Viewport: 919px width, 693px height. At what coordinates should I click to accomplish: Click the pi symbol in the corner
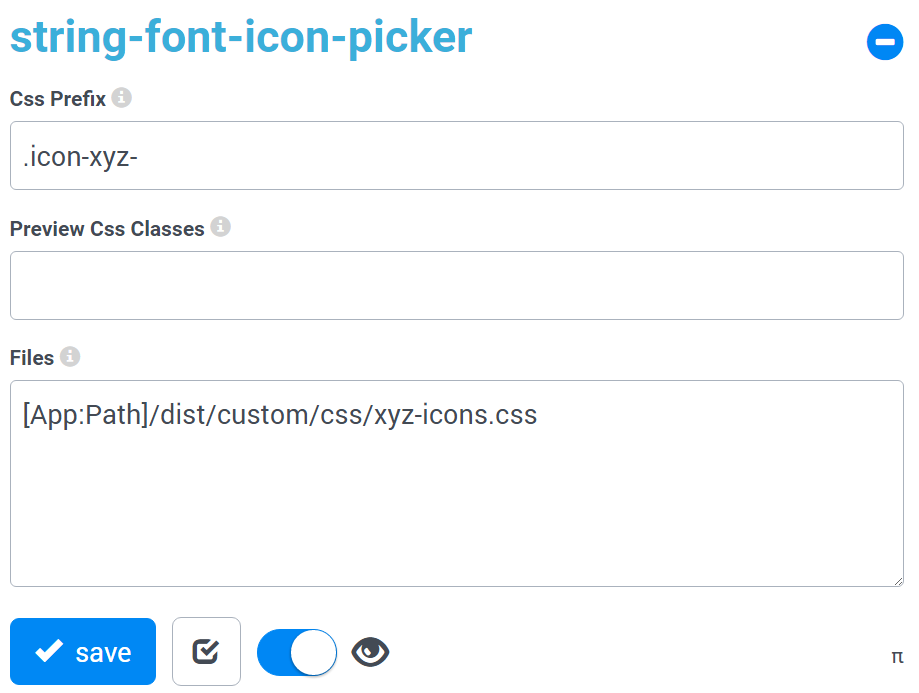[x=897, y=657]
